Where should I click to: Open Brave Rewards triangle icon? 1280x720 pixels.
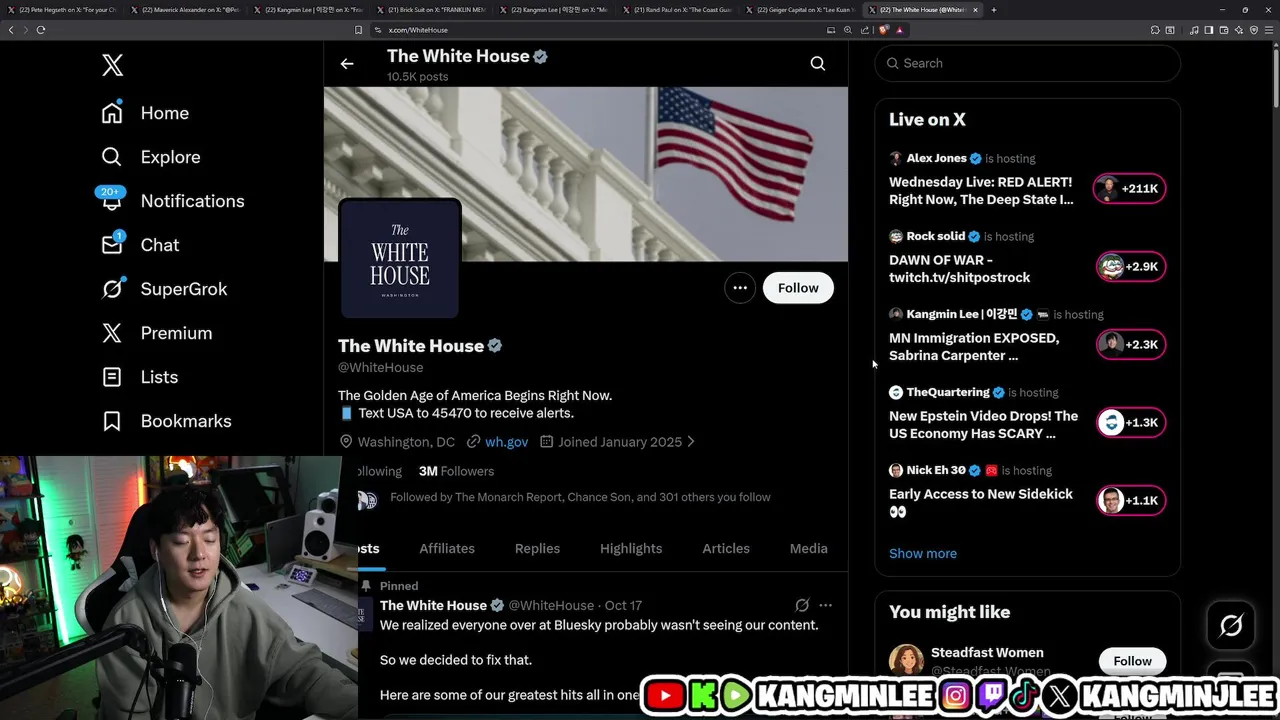(900, 30)
